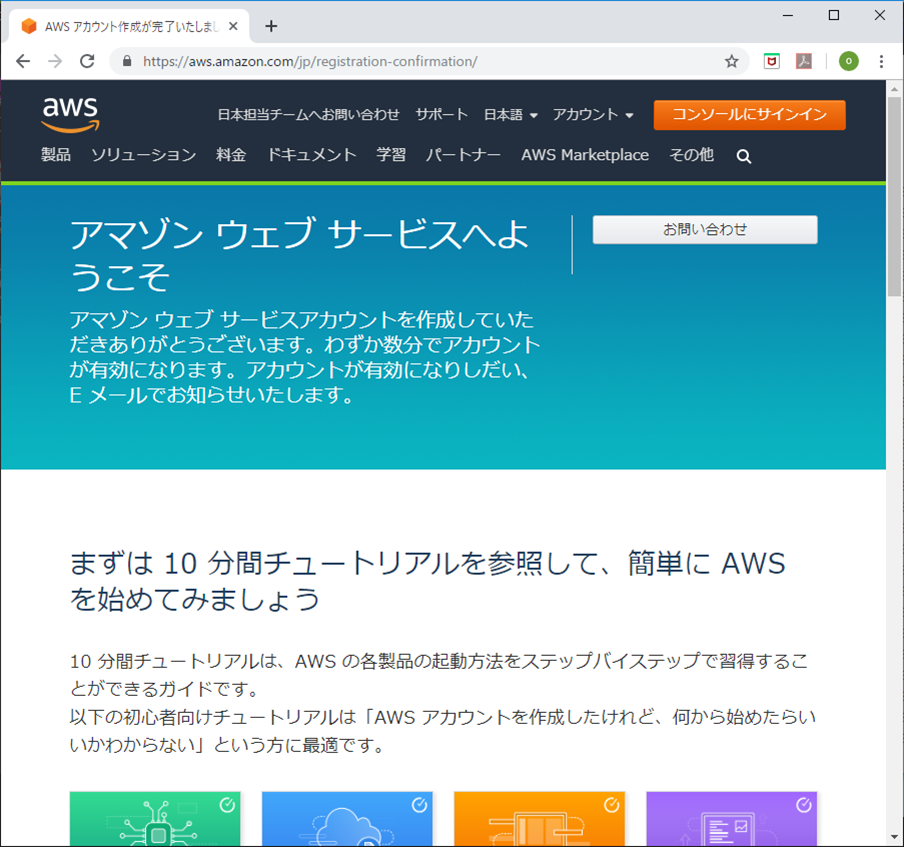
Task: Open the 学習 menu
Action: point(391,155)
